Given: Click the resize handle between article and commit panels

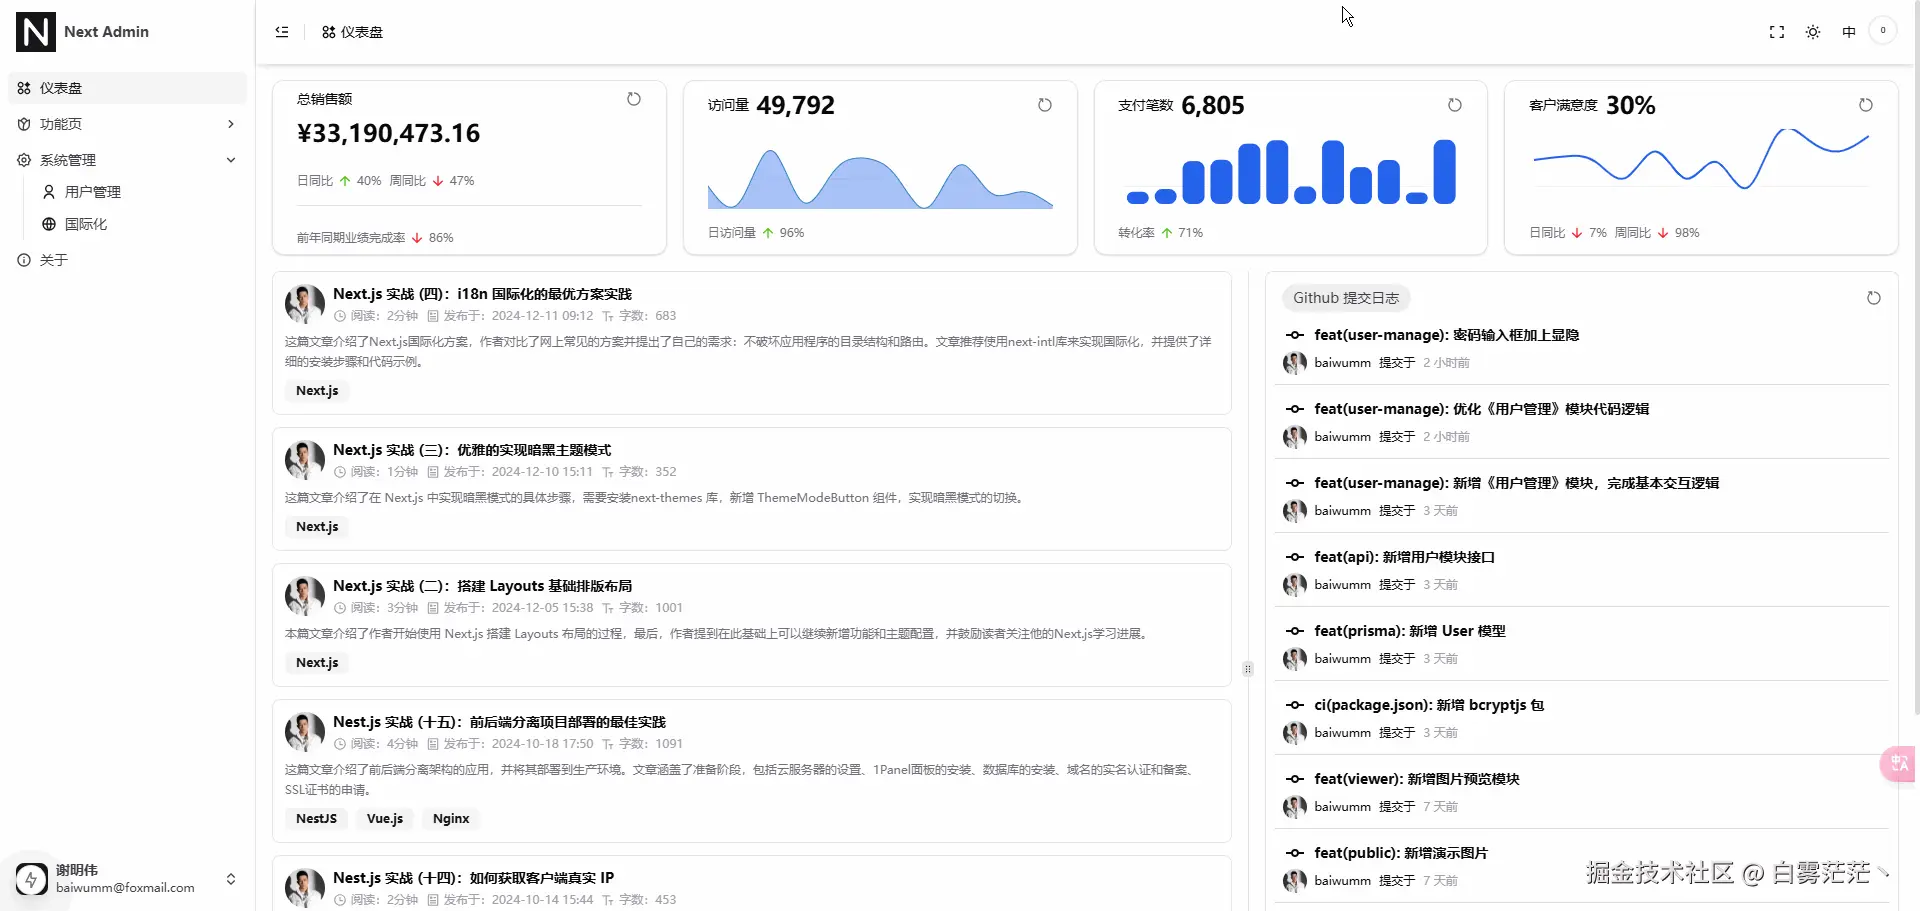Looking at the screenshot, I should [x=1248, y=669].
